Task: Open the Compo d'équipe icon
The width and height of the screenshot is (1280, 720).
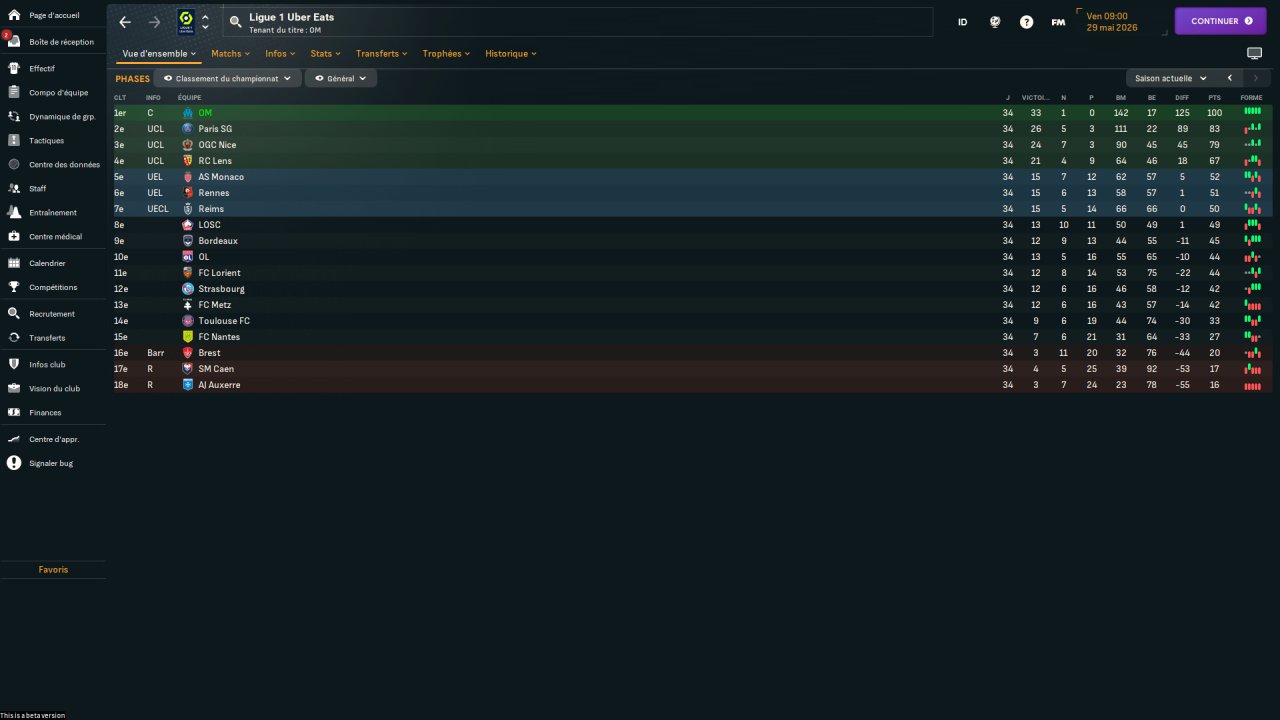Action: (14, 93)
